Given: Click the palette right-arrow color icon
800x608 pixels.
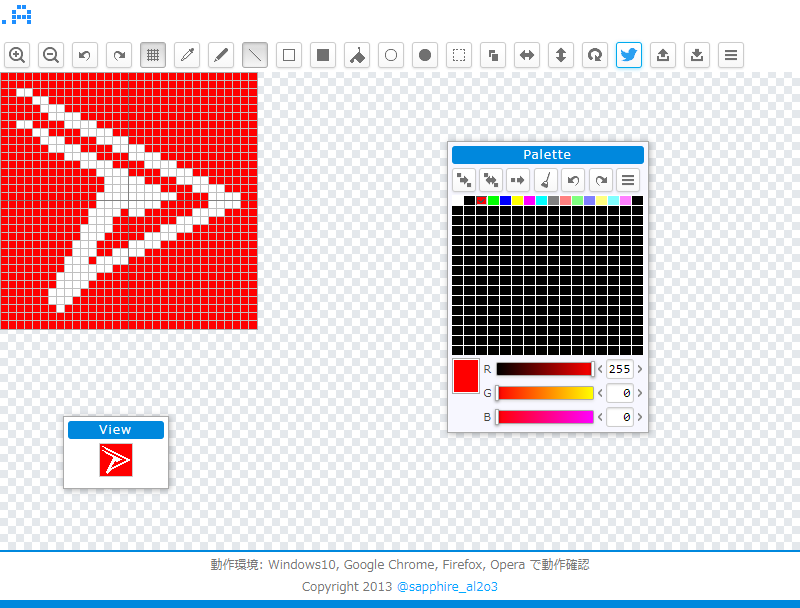Looking at the screenshot, I should click(518, 180).
